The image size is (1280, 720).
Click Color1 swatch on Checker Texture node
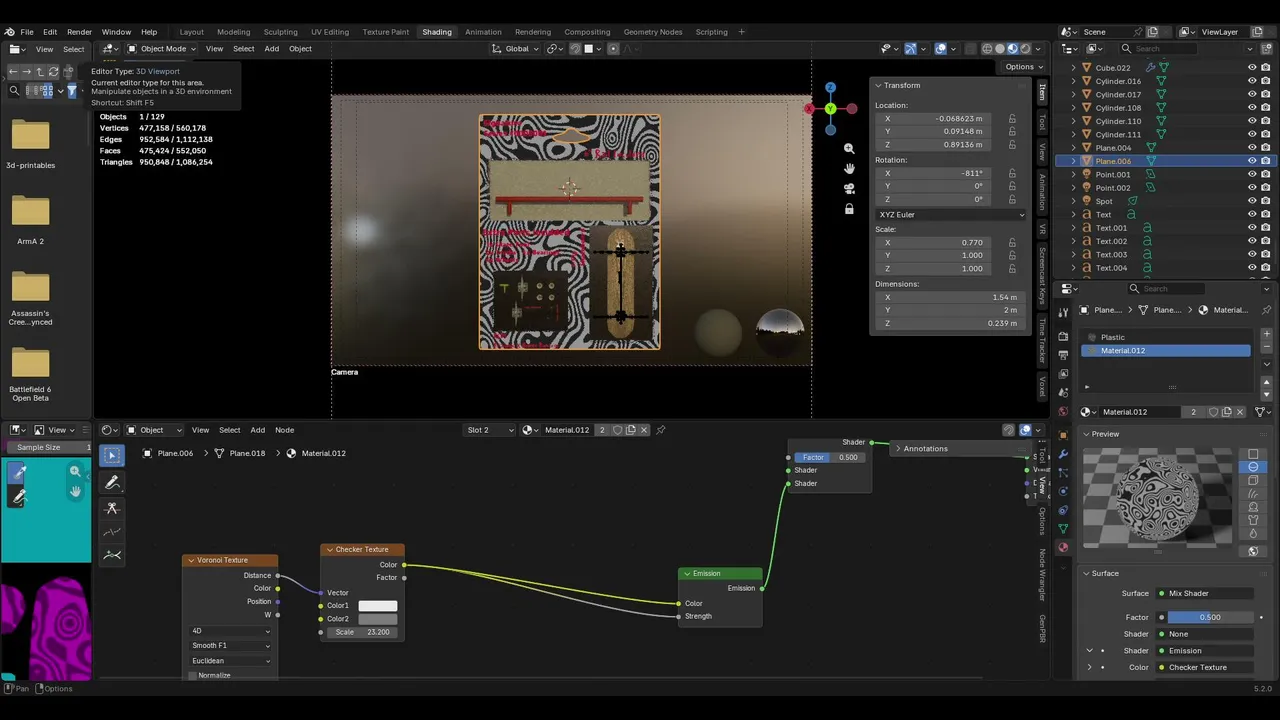pos(378,606)
